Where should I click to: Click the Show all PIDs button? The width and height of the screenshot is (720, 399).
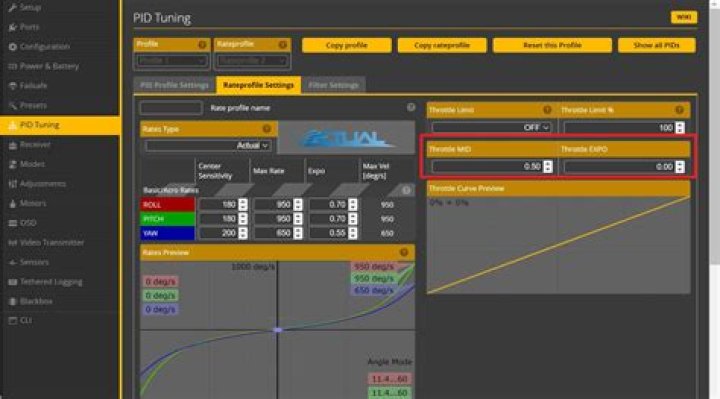[656, 45]
